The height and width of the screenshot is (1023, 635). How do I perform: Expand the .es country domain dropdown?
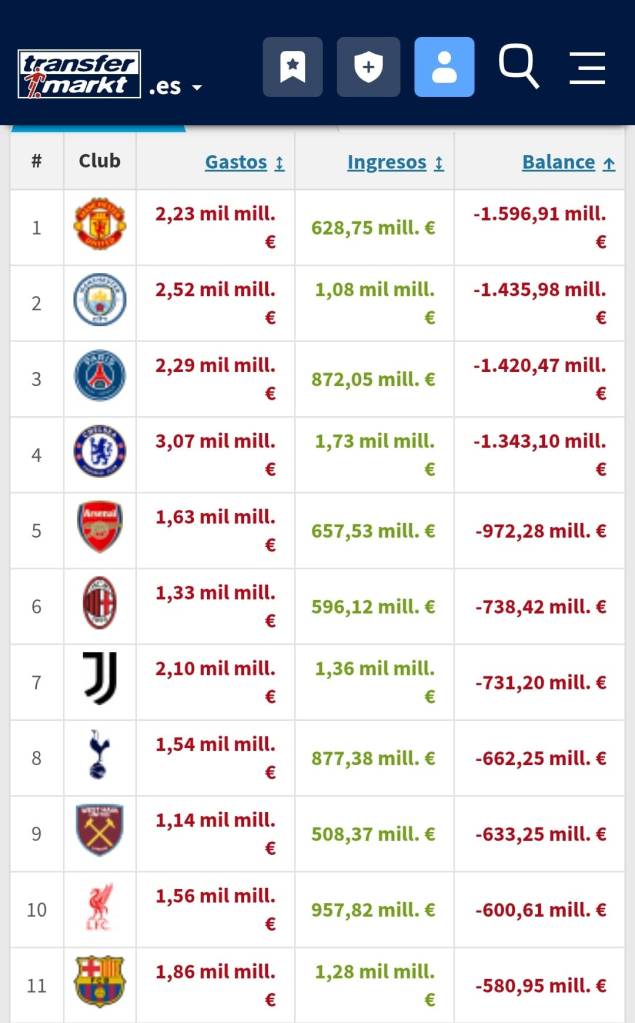[x=176, y=87]
